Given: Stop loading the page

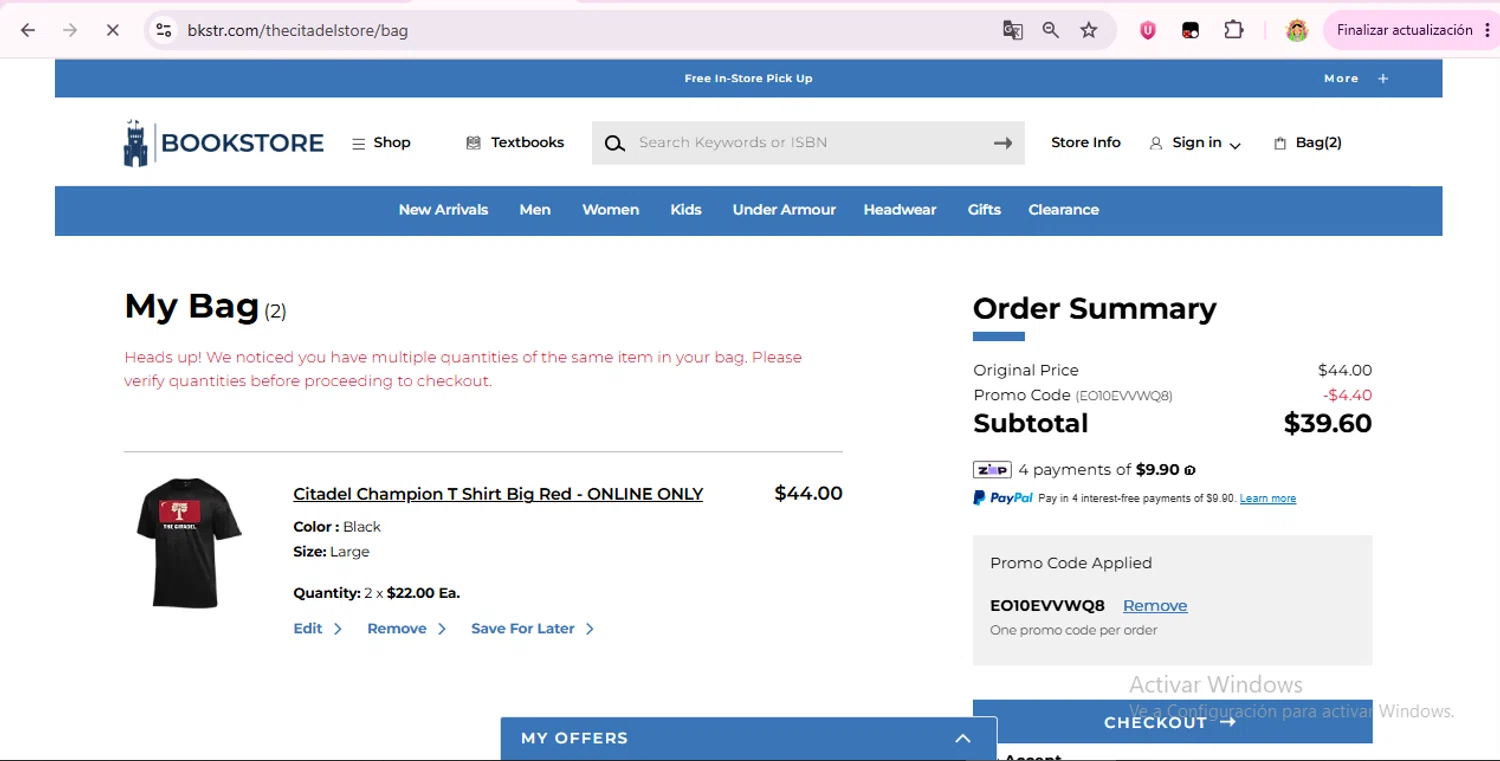Looking at the screenshot, I should 112,30.
